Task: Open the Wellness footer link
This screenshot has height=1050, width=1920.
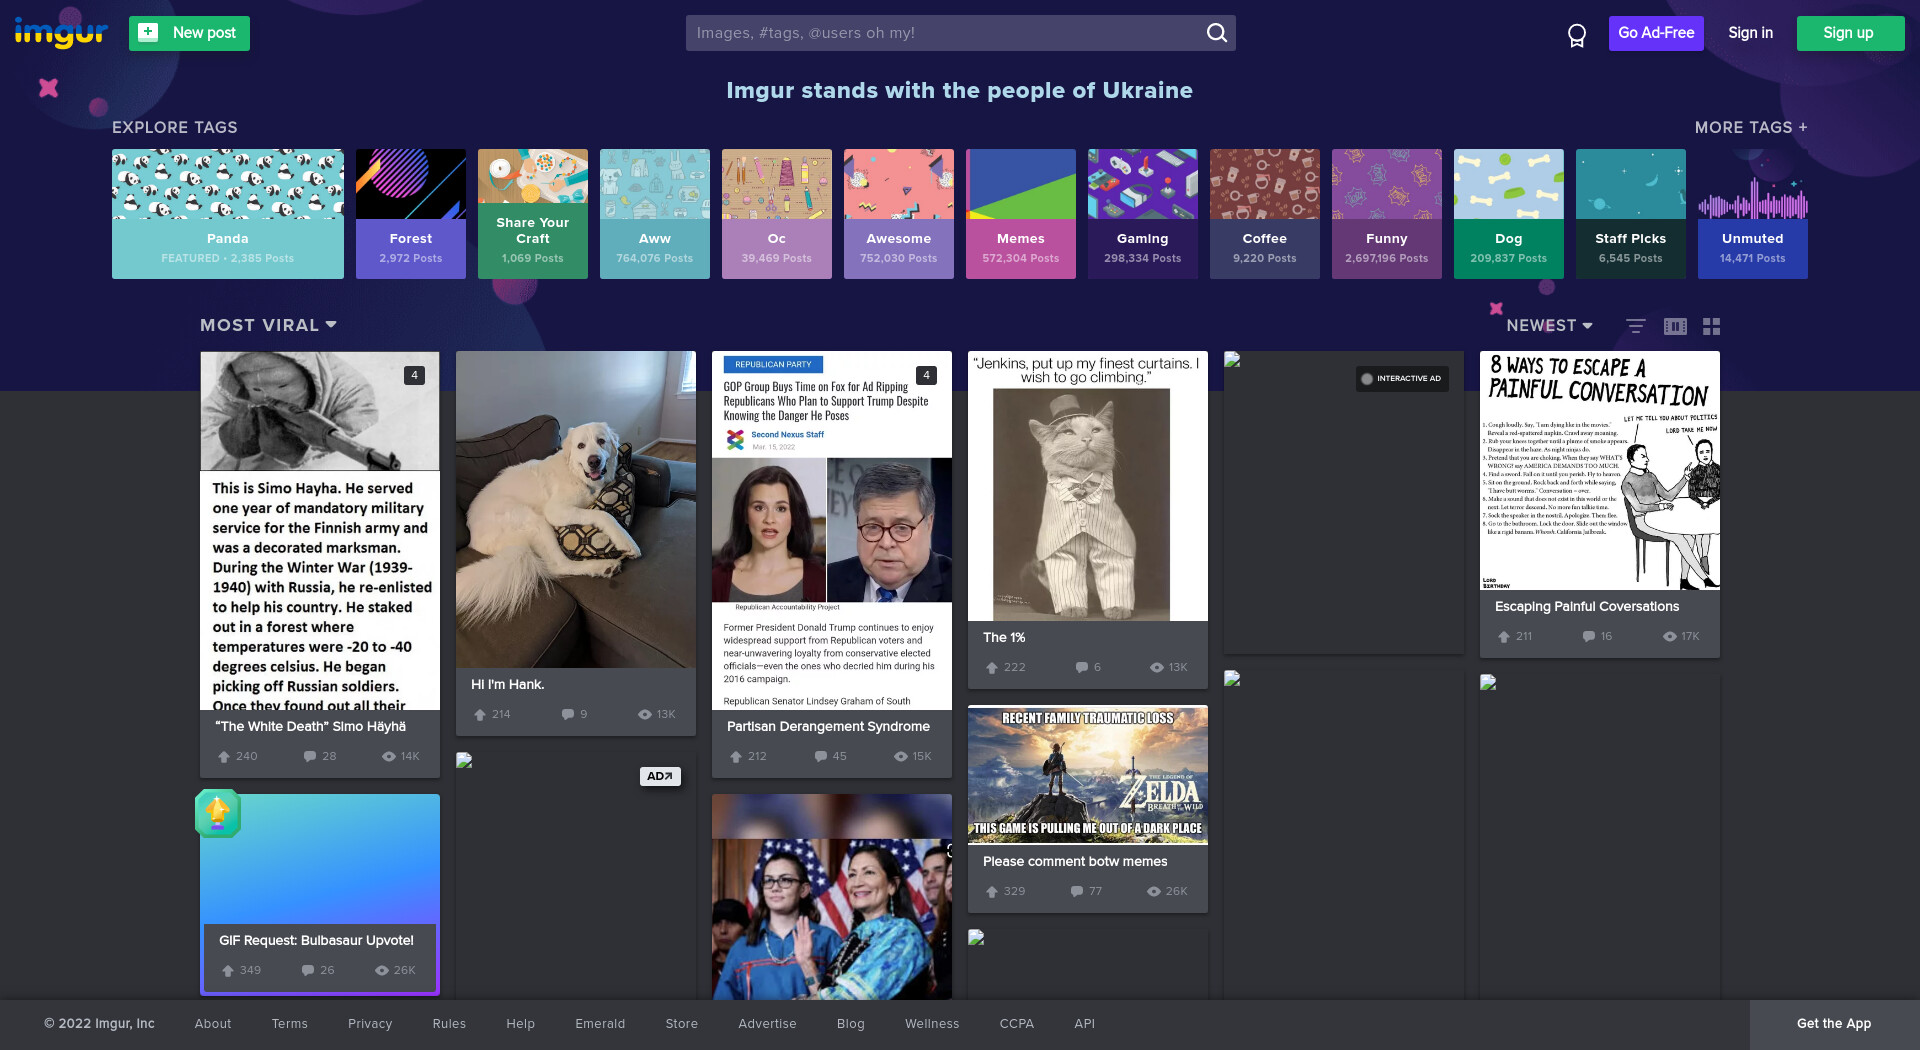Action: point(932,1024)
